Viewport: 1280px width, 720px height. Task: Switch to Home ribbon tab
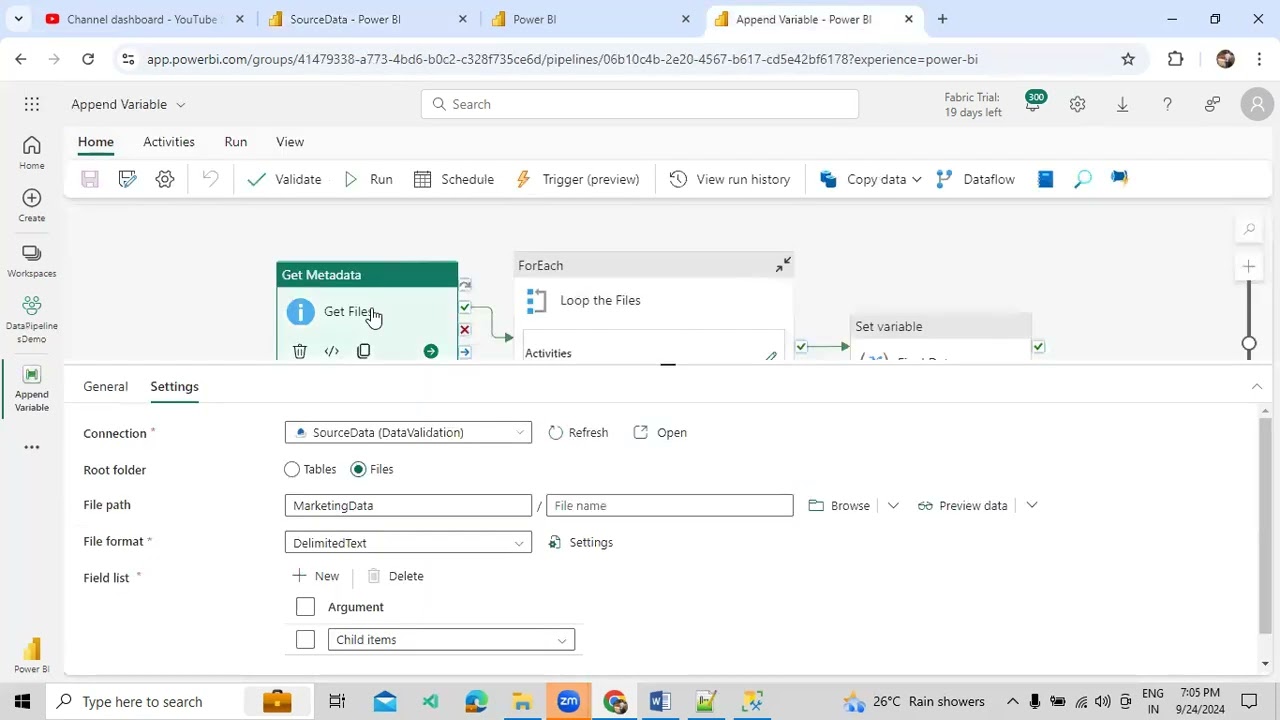pos(96,142)
